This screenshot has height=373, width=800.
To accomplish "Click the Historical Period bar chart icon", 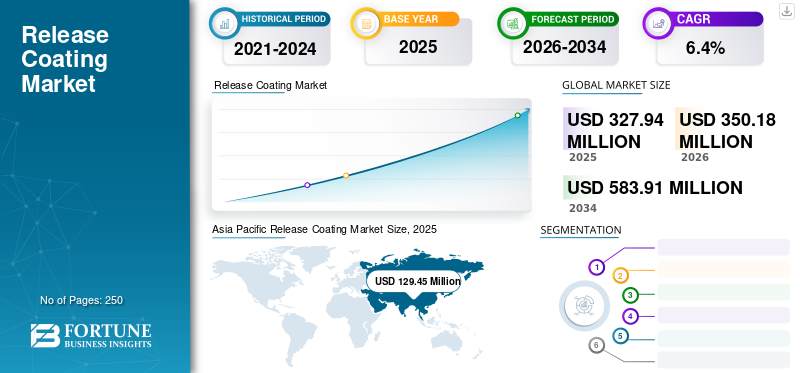I will point(224,22).
